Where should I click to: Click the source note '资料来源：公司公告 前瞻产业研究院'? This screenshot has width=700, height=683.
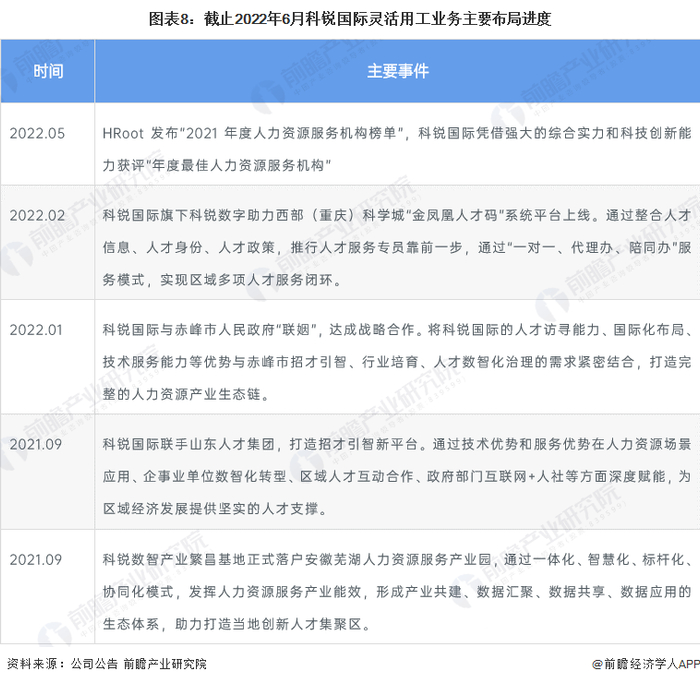(x=107, y=664)
